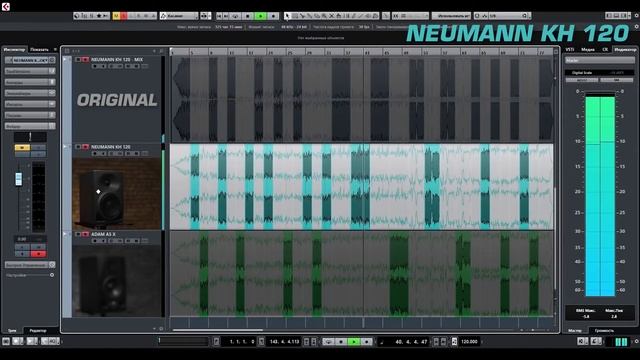Click the inspector track name field

30,60
